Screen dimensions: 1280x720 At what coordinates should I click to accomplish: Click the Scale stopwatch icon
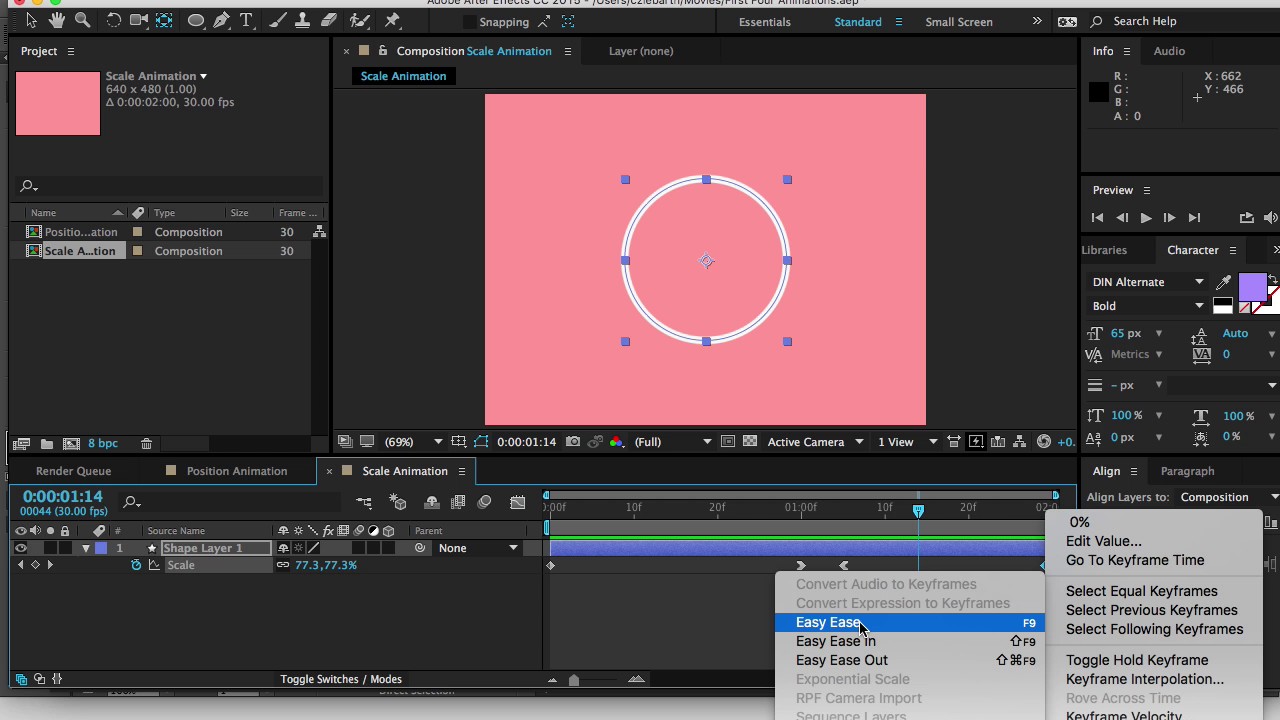136,565
